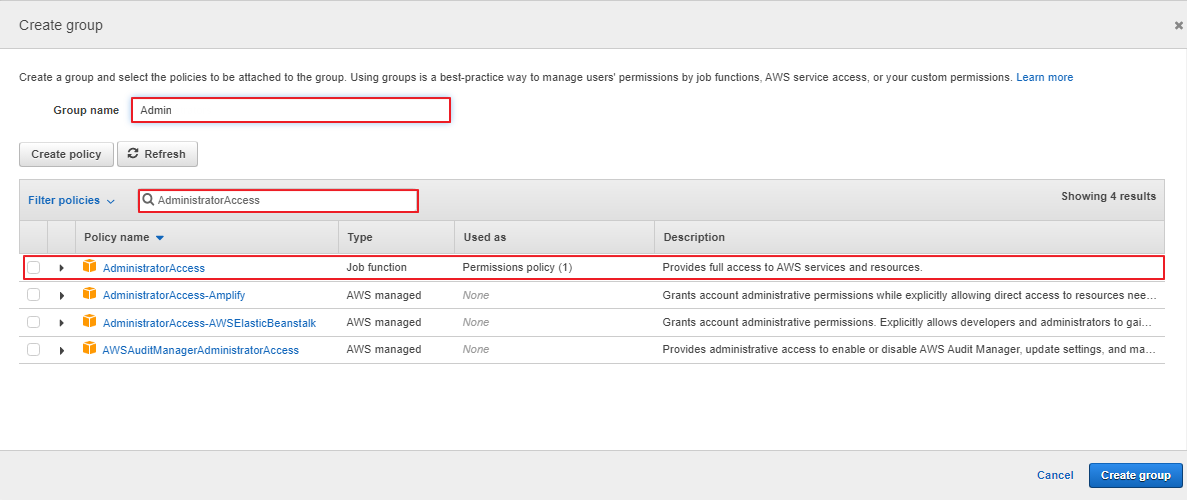Expand the AWSAuditManagerAdministratorAccess policy details
Screen dimensions: 1187x500
coord(61,351)
